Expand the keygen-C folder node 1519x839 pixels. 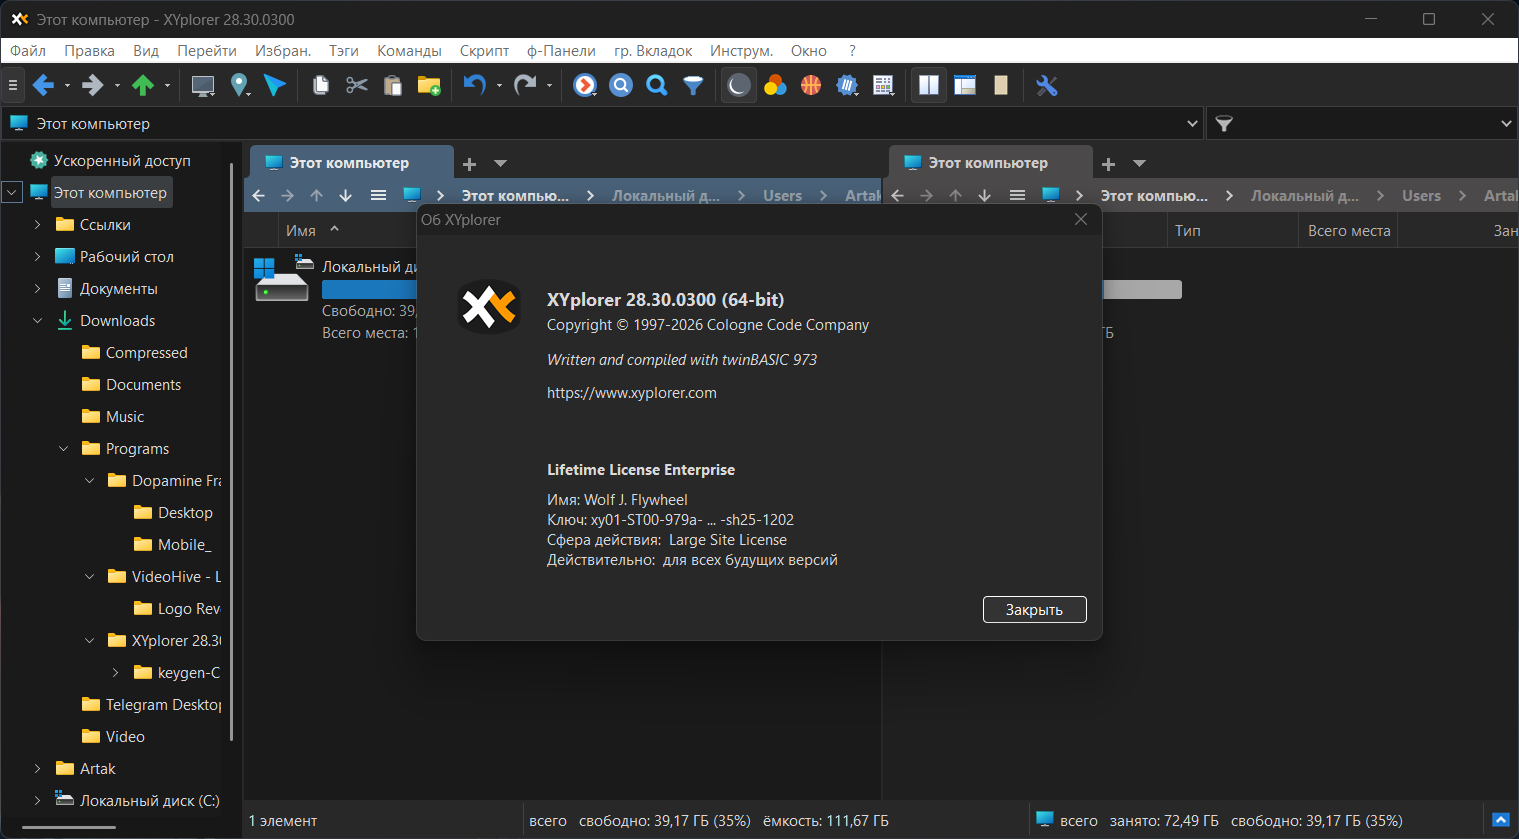tap(115, 673)
